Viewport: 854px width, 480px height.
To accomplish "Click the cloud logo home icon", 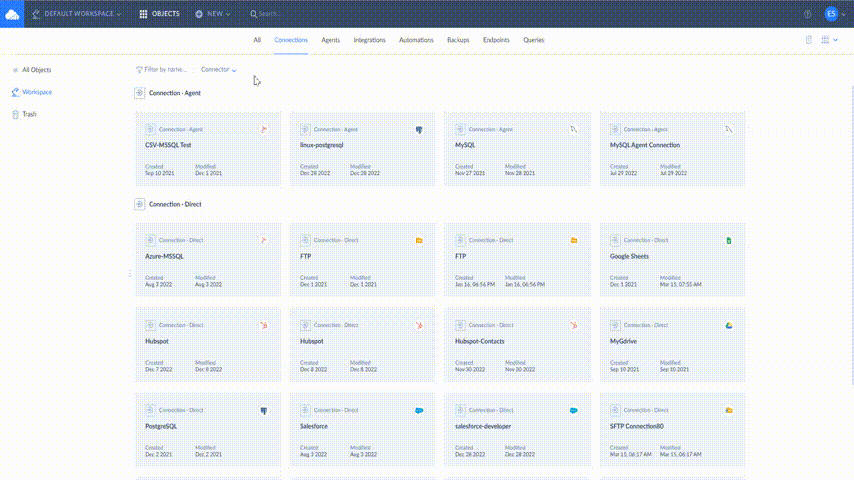I will coord(12,14).
